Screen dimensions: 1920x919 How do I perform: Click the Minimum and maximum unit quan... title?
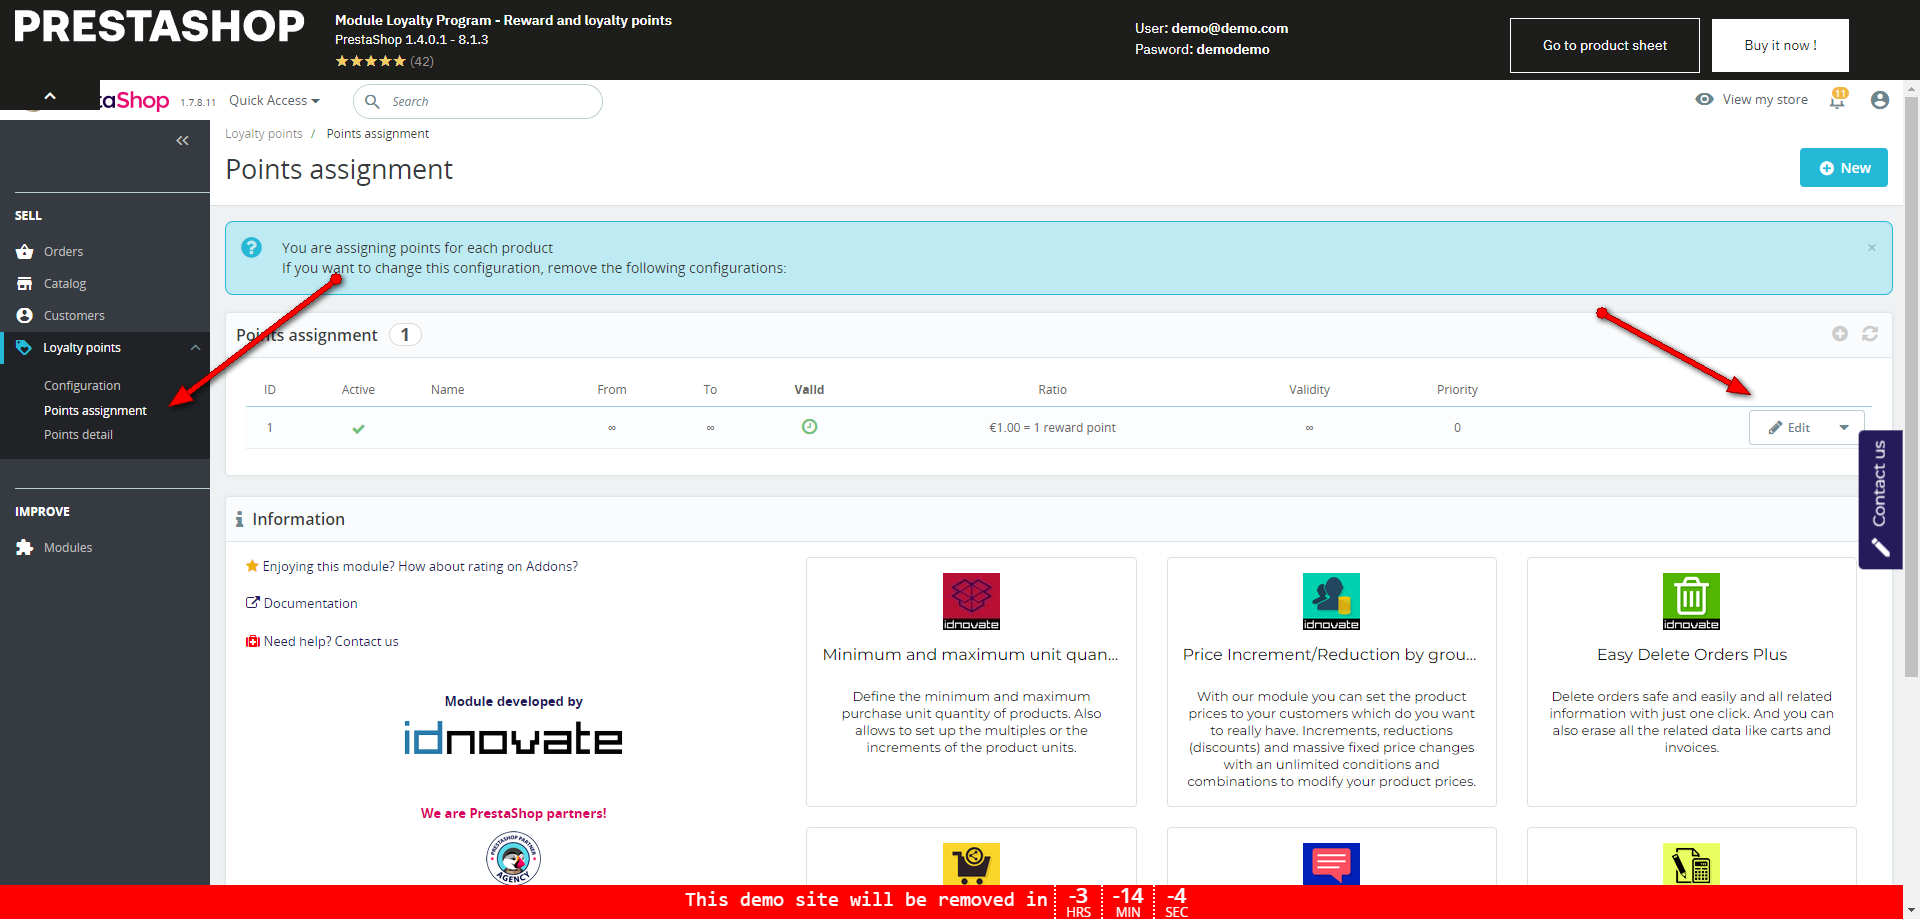[971, 655]
